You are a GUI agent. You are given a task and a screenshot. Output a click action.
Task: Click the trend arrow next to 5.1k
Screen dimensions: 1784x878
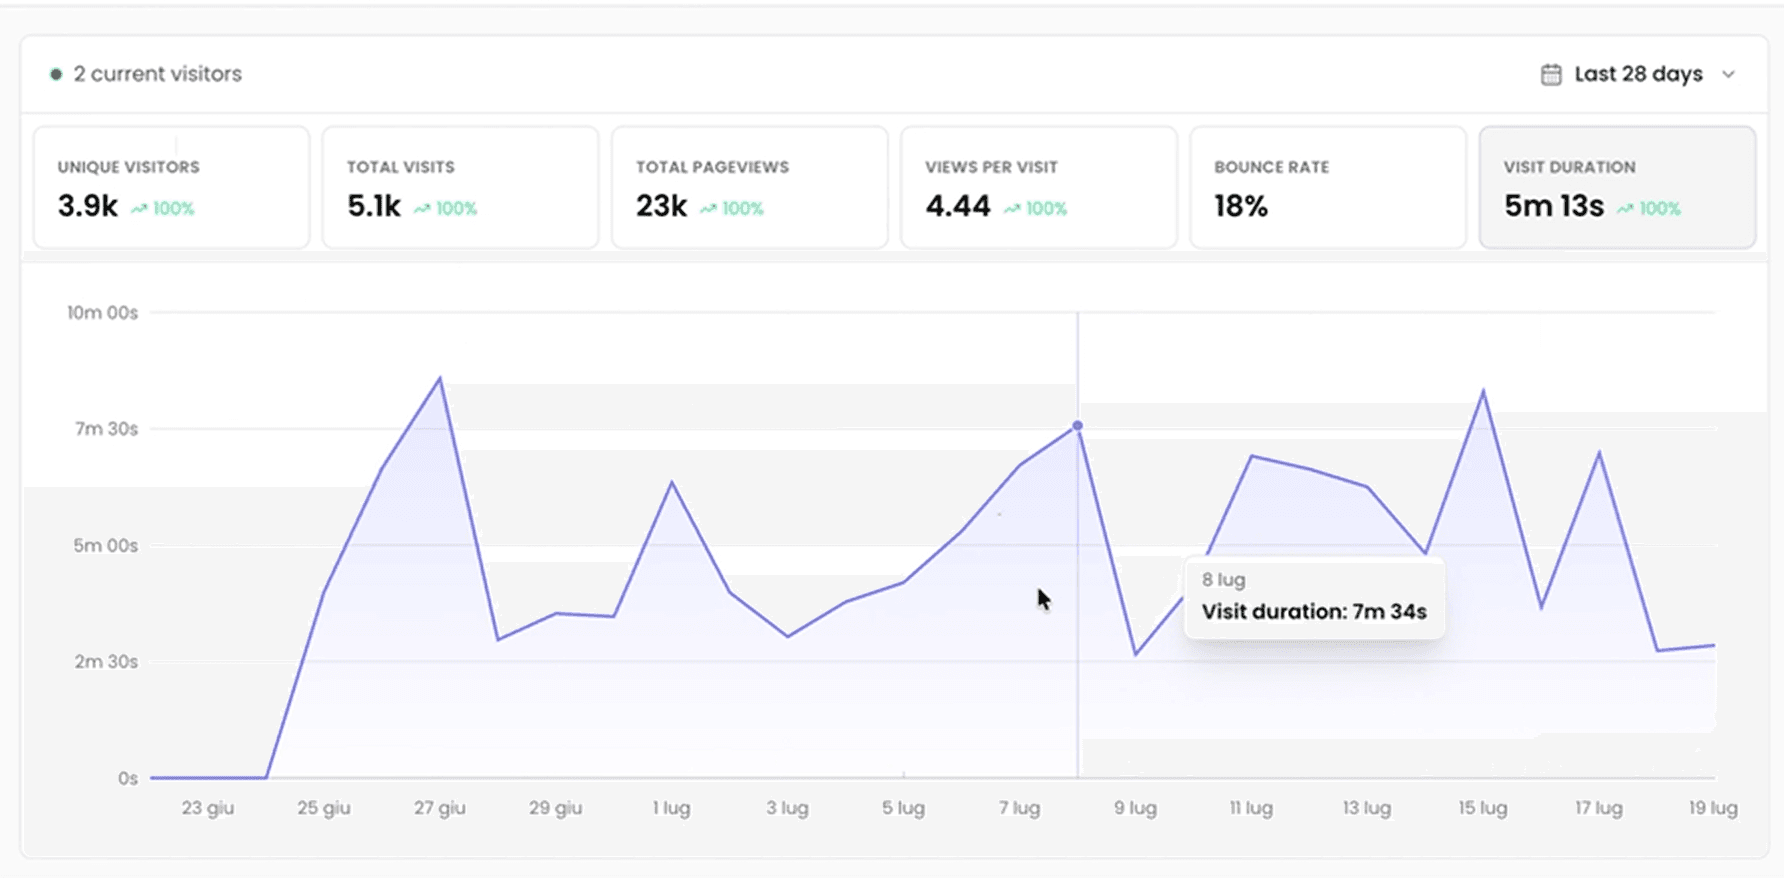tap(422, 208)
